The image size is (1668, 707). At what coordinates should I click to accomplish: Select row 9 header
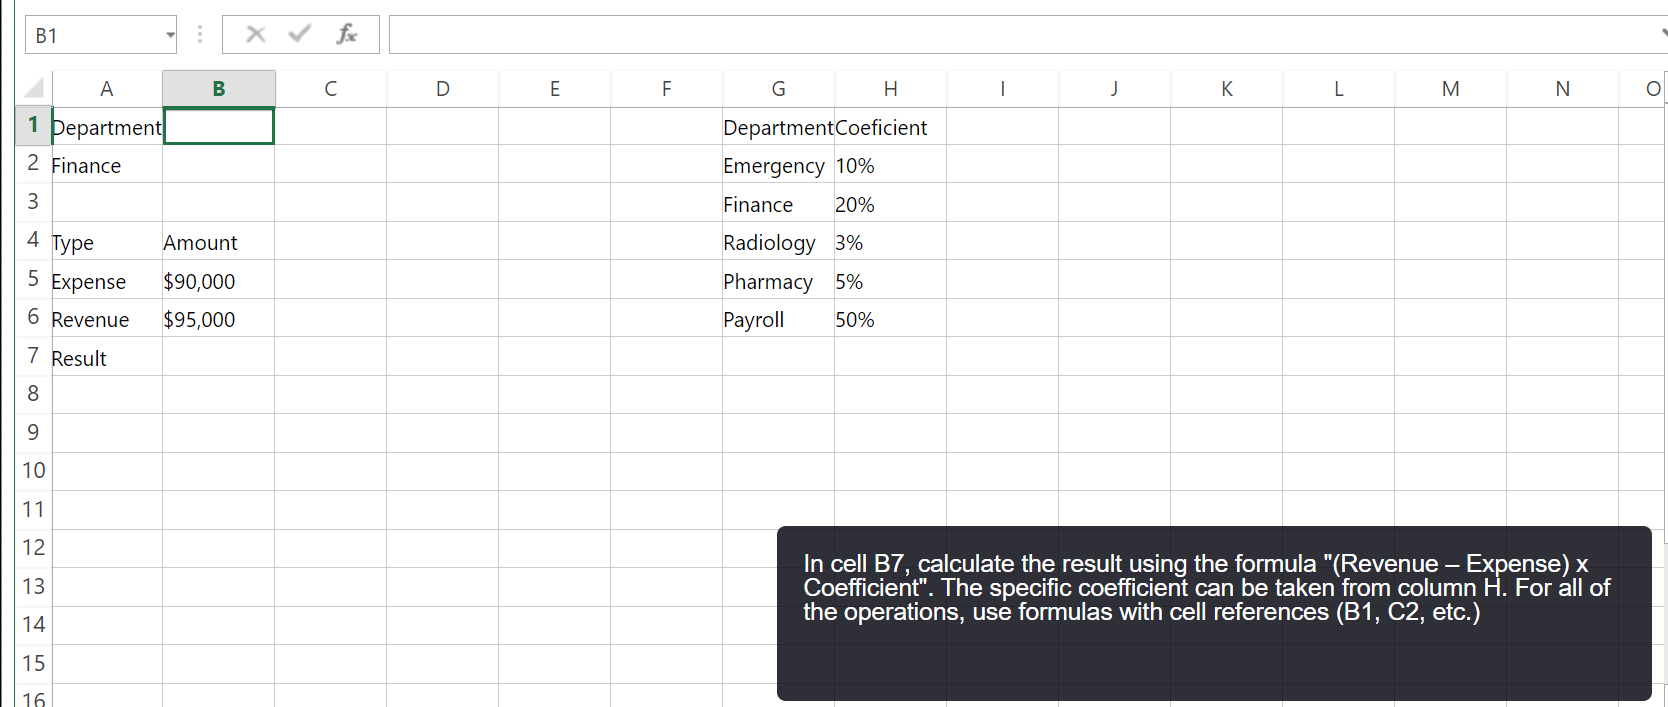click(x=34, y=433)
